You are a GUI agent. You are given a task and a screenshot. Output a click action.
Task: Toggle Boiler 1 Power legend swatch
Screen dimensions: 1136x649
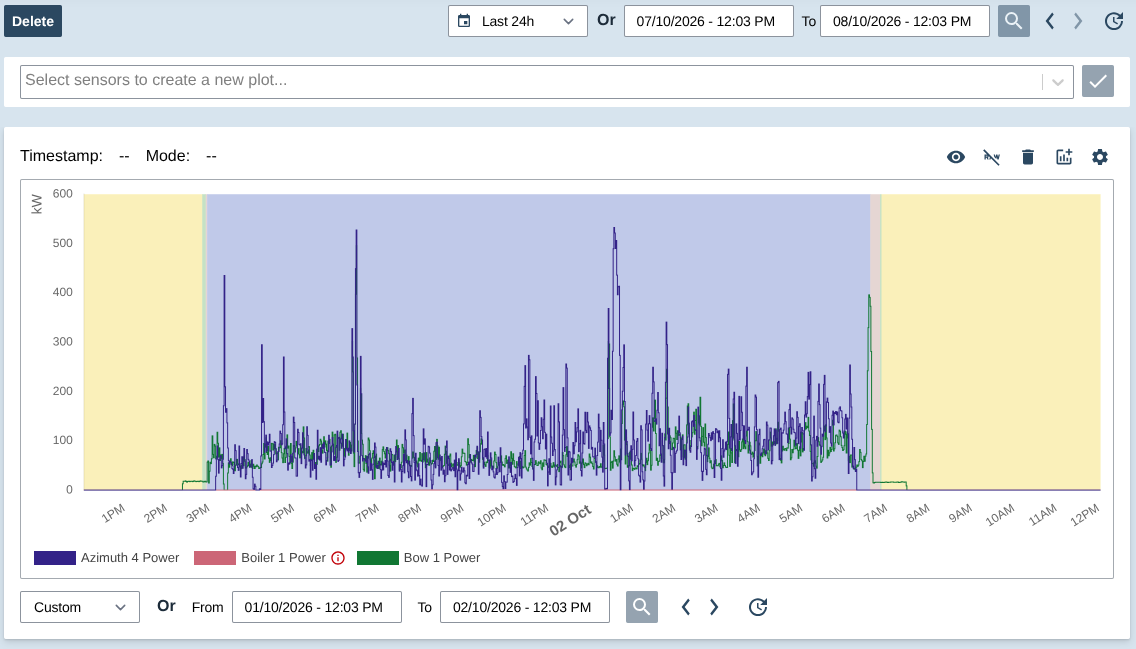tap(215, 558)
